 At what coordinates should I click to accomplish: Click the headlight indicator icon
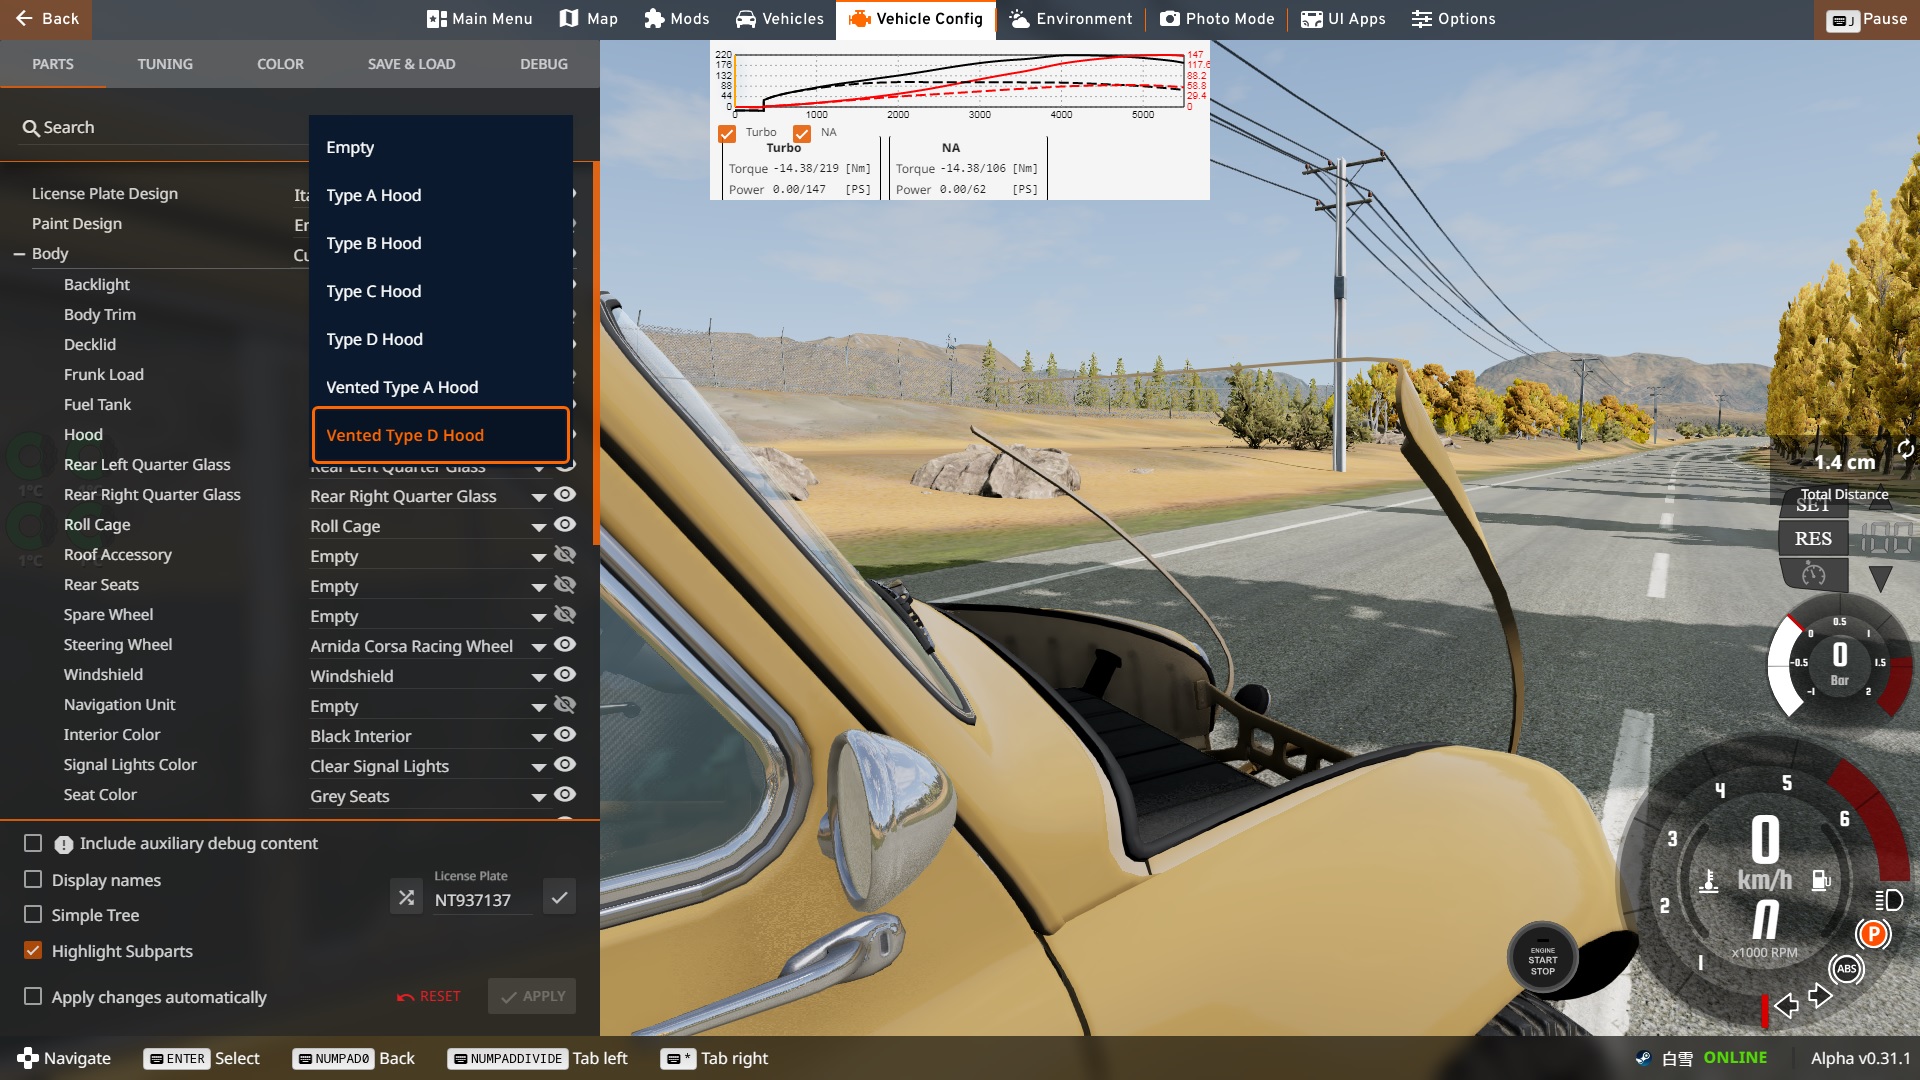coord(1888,900)
